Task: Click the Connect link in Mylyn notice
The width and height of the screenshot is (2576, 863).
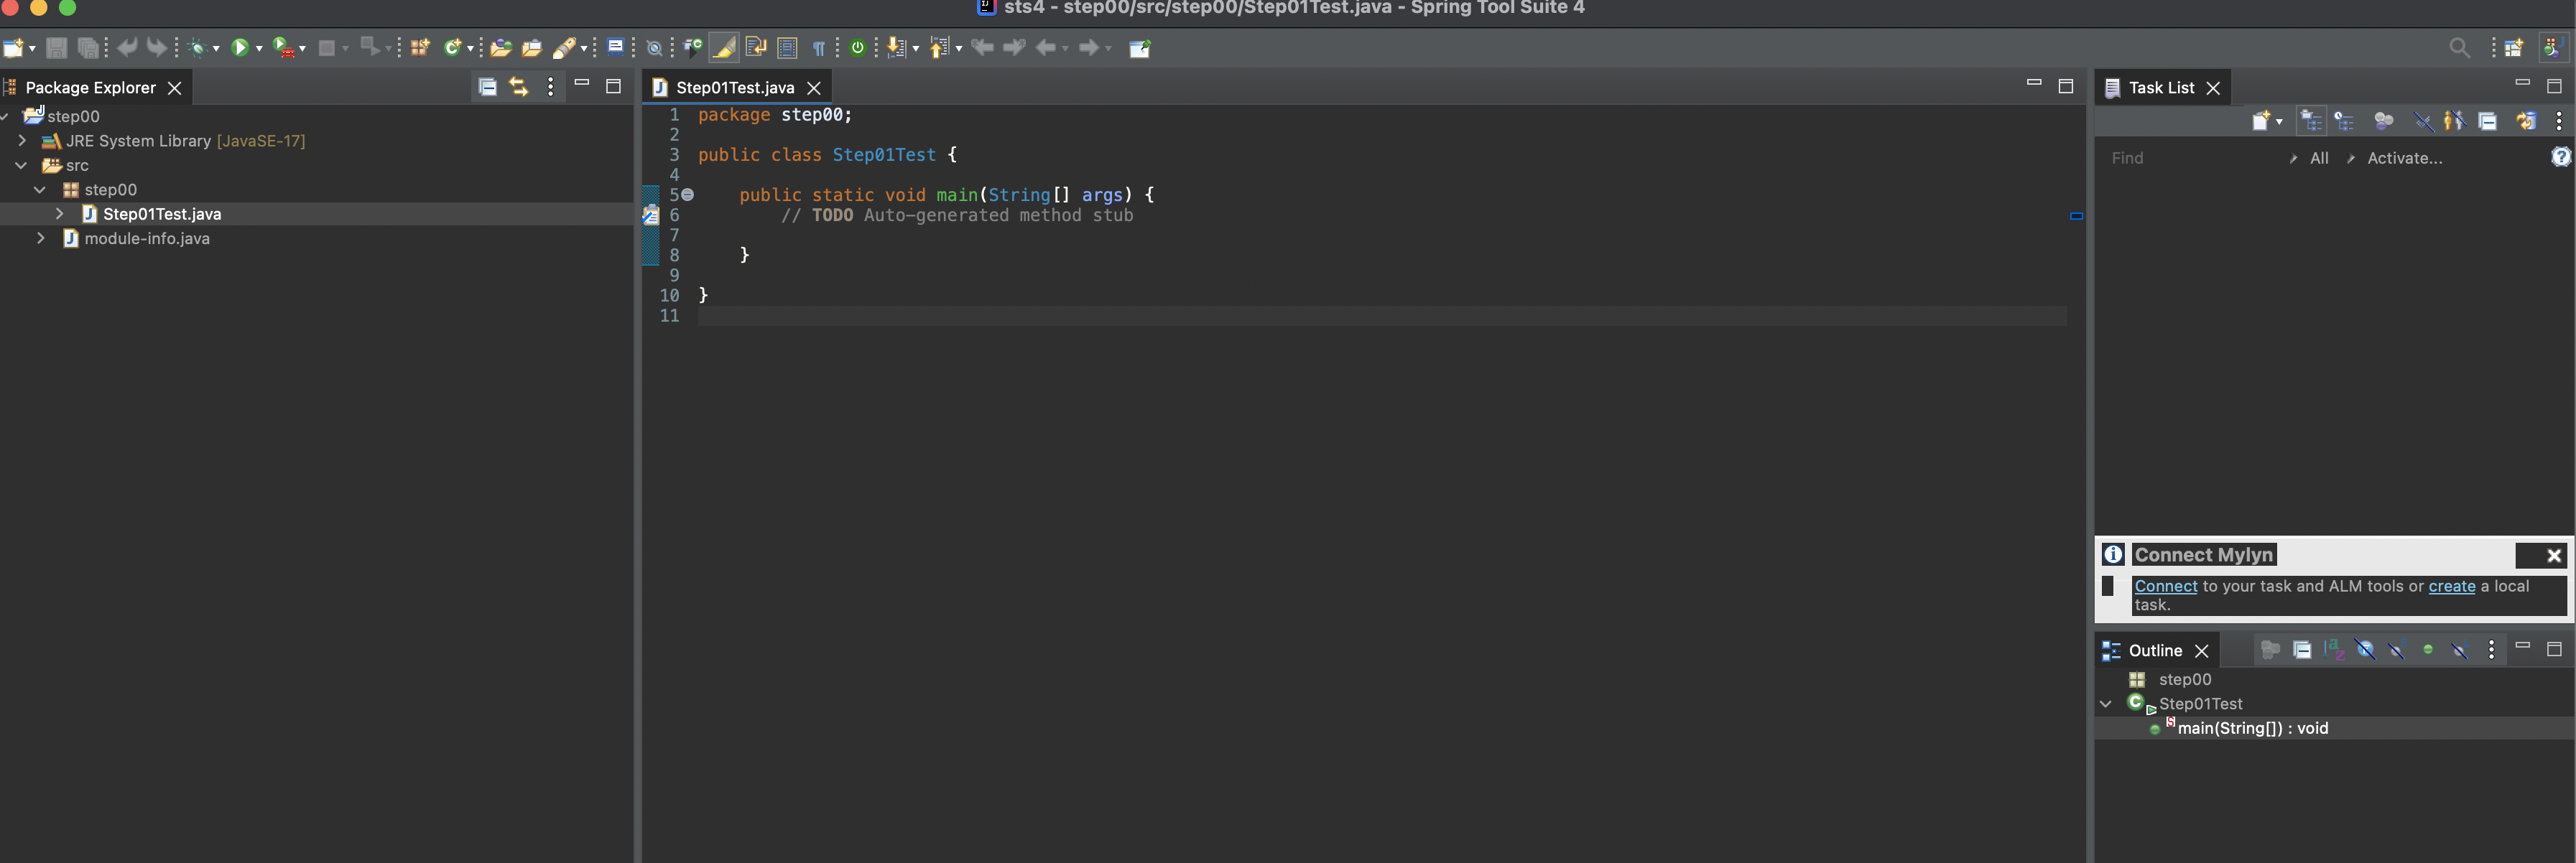Action: click(x=2165, y=586)
